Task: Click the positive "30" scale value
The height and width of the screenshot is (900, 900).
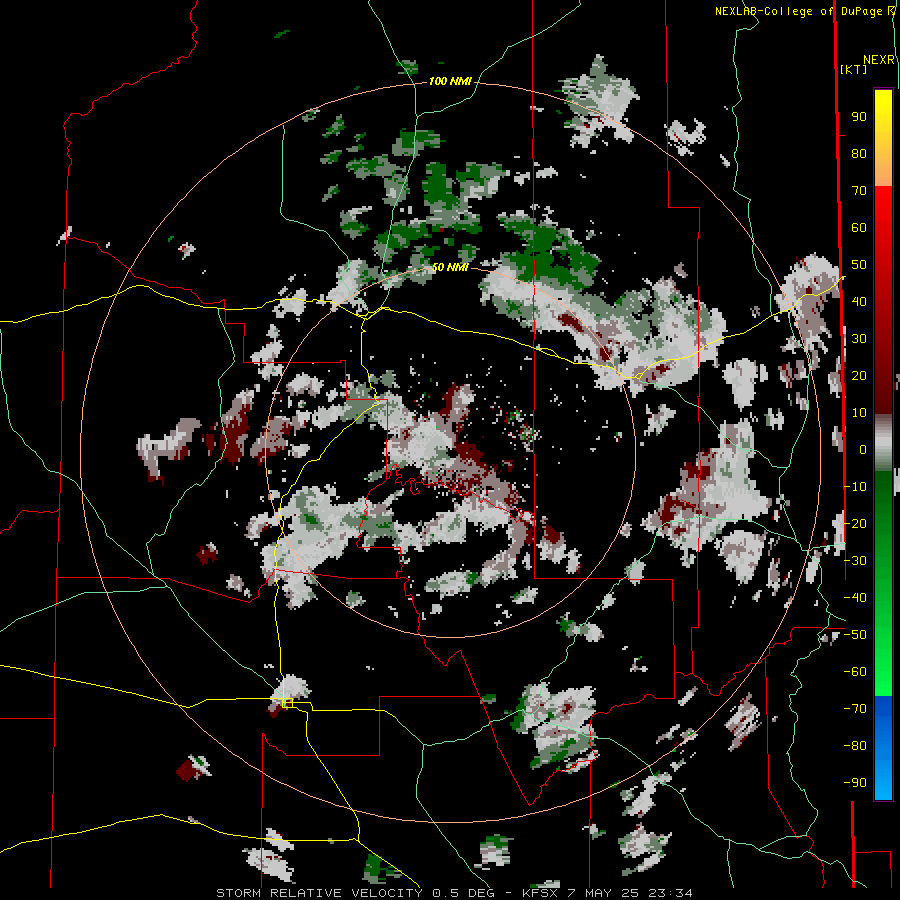Action: (x=859, y=339)
